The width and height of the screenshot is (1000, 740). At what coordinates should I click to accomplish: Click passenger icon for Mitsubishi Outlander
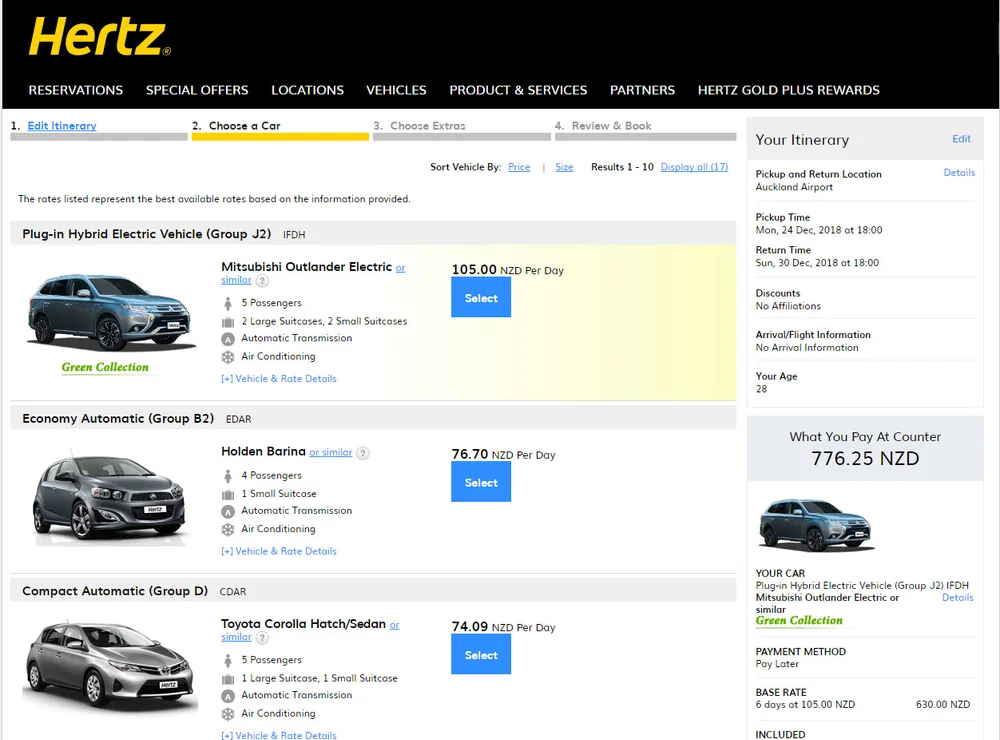point(228,304)
